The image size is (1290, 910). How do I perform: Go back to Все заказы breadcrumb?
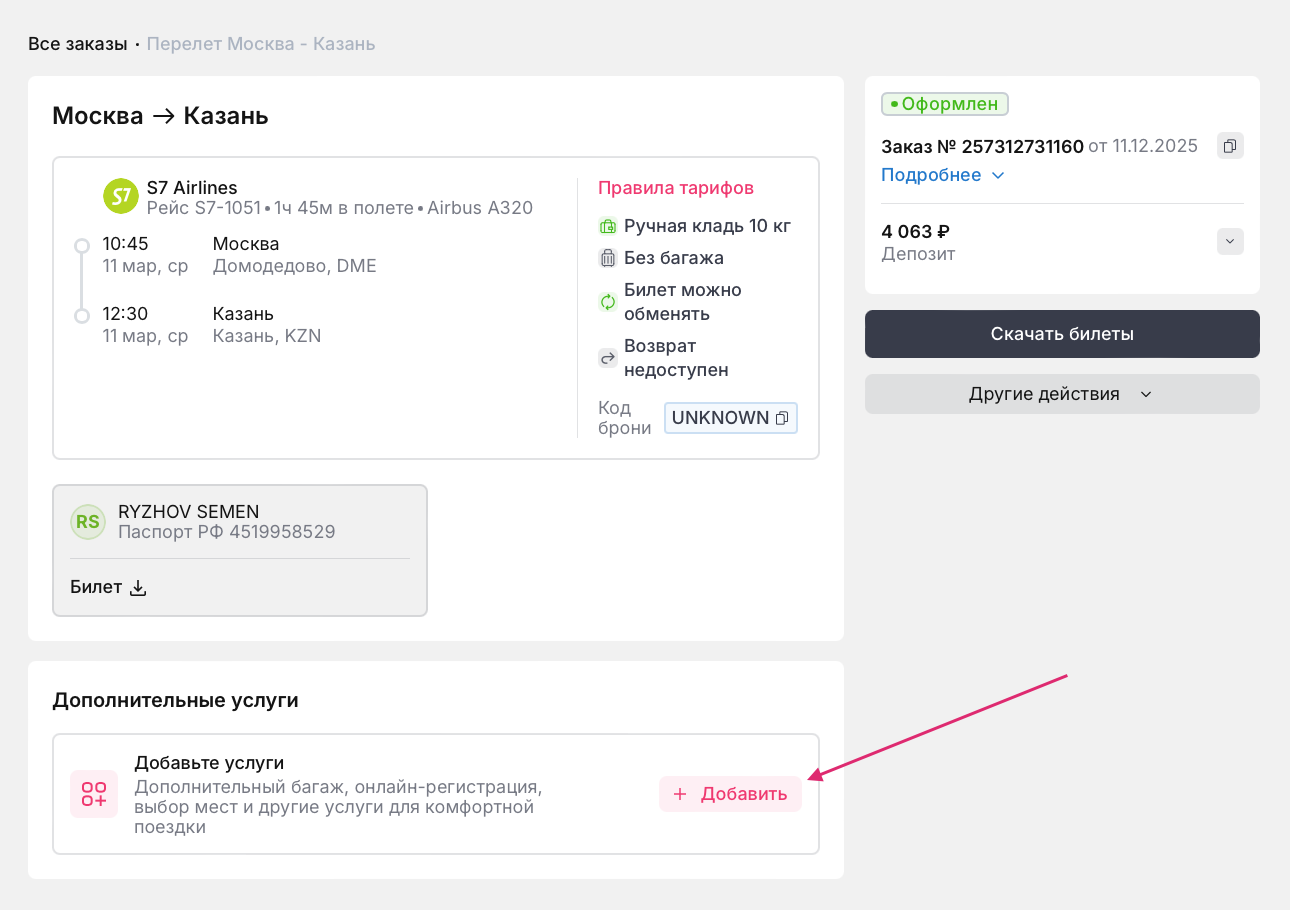pyautogui.click(x=77, y=44)
